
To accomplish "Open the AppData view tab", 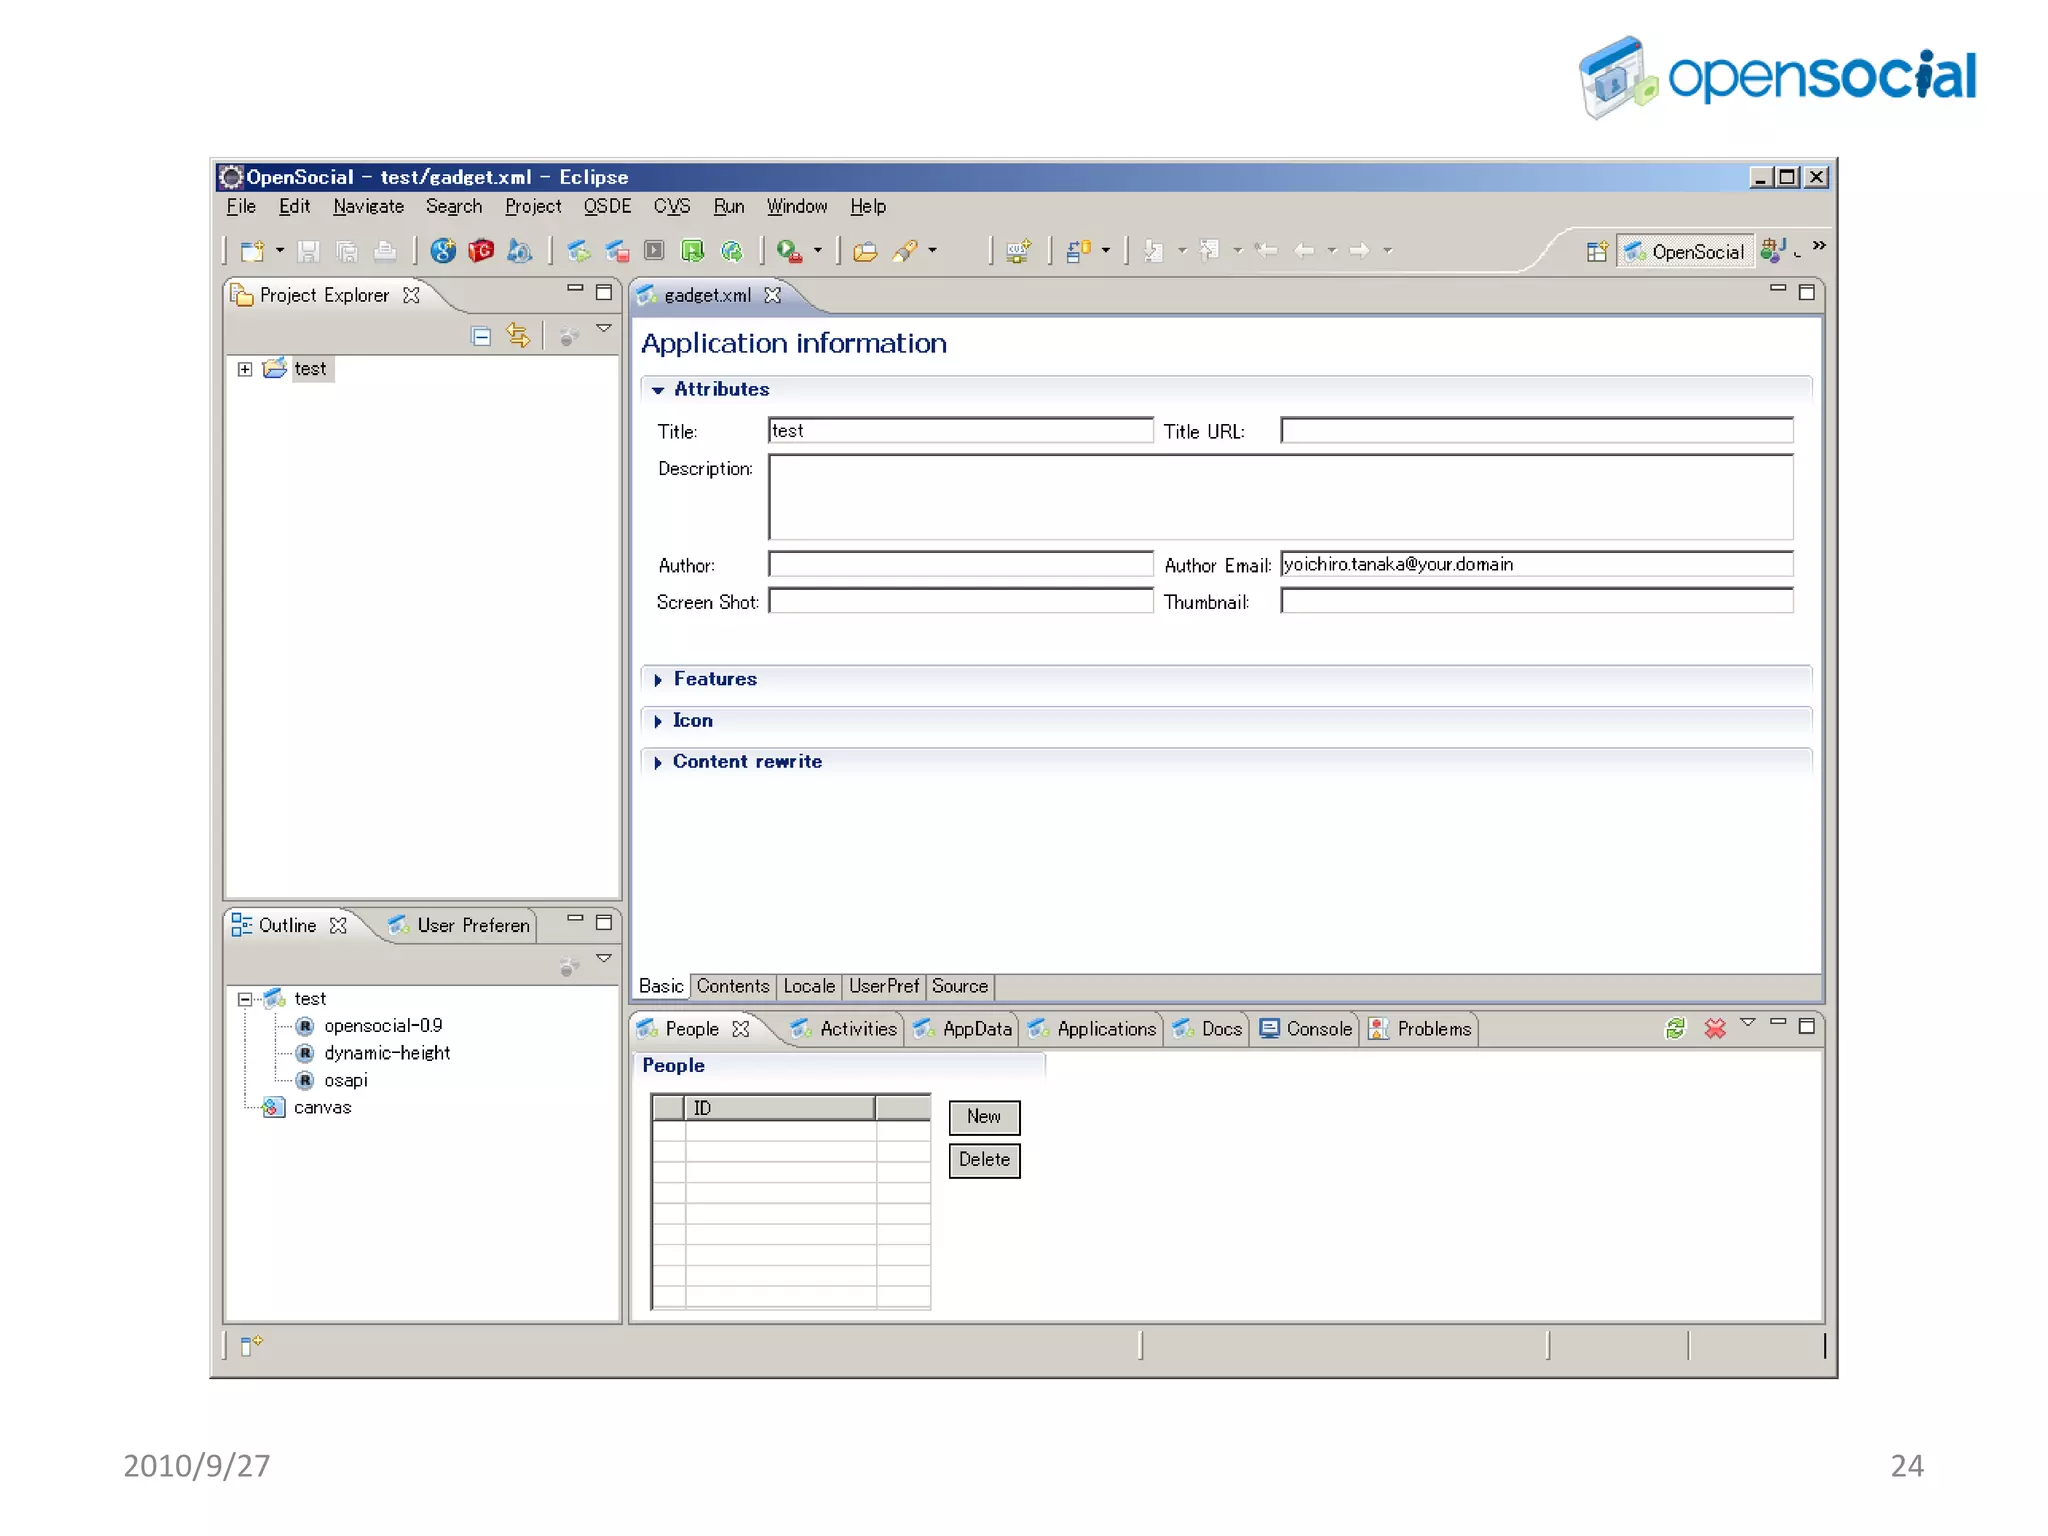I will click(964, 1029).
